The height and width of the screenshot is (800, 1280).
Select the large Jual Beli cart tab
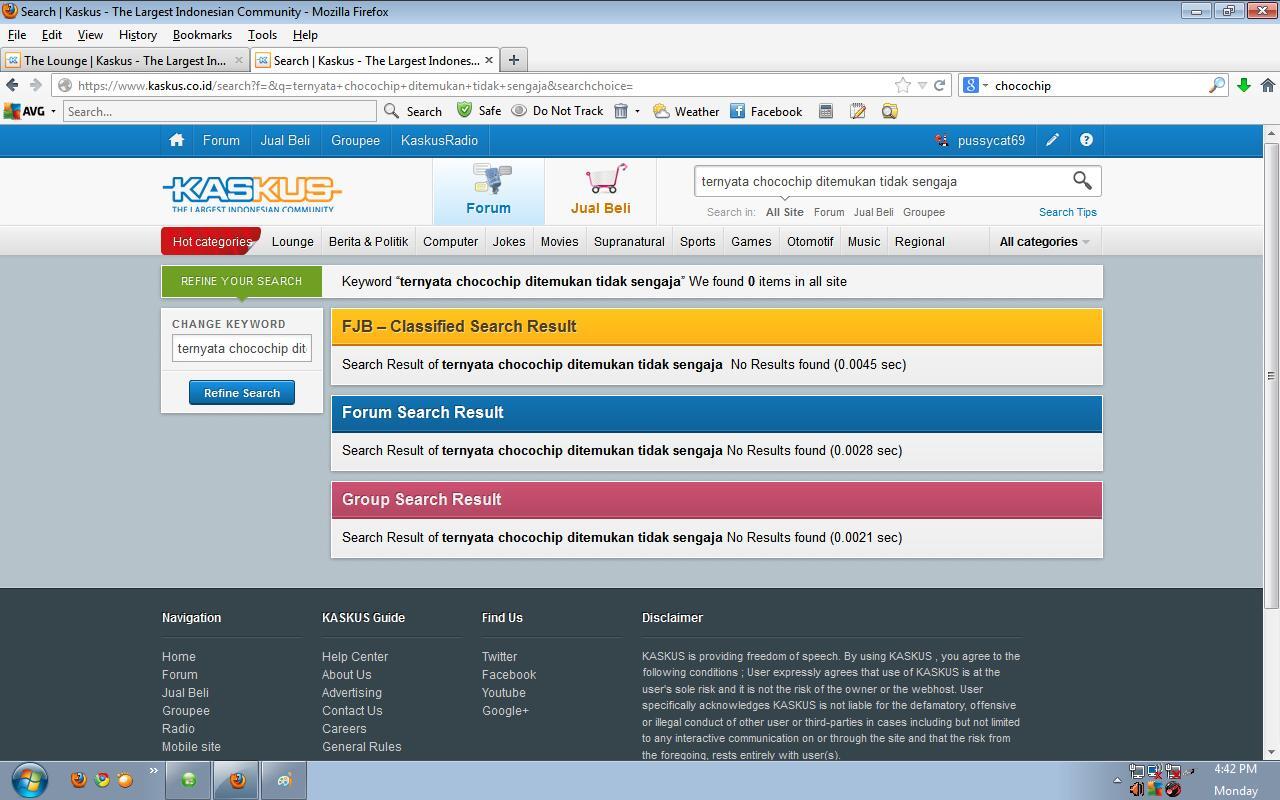tap(600, 190)
